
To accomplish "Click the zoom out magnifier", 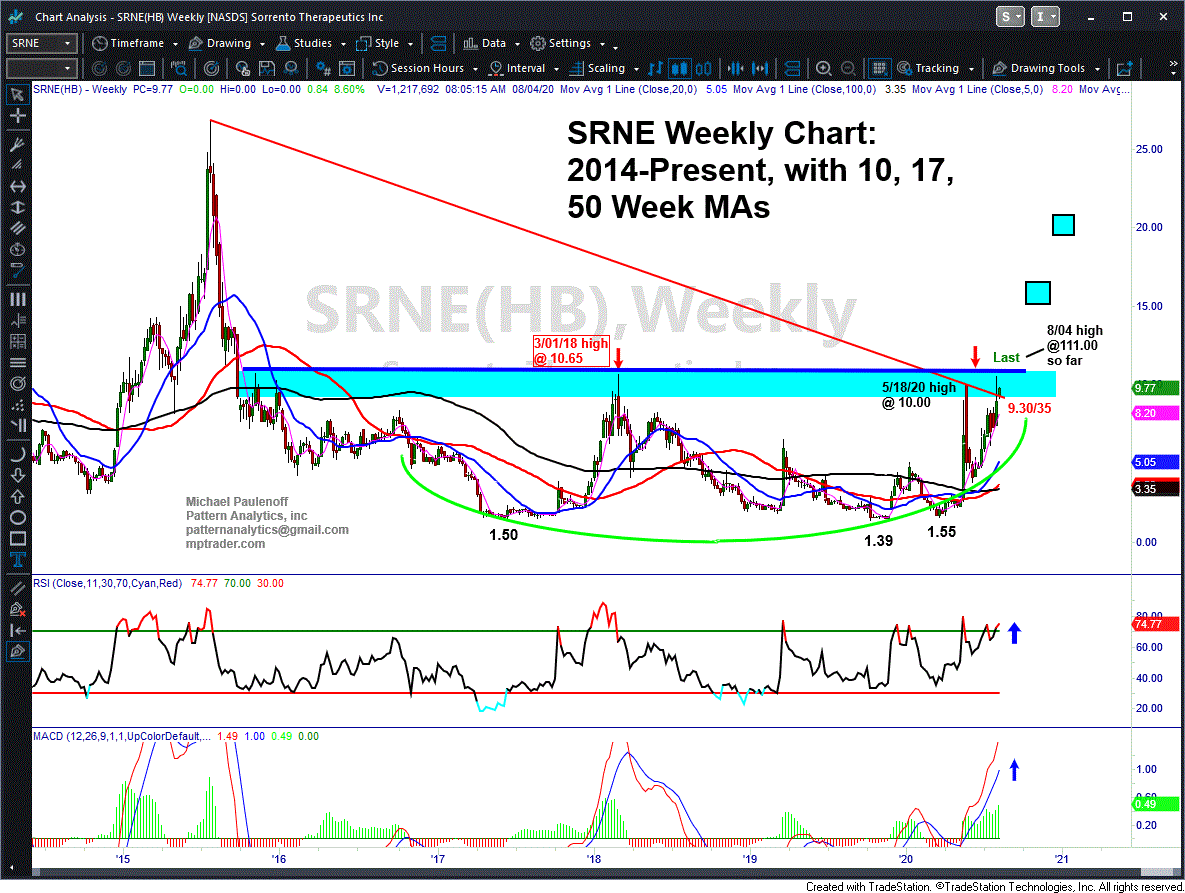I will point(848,69).
